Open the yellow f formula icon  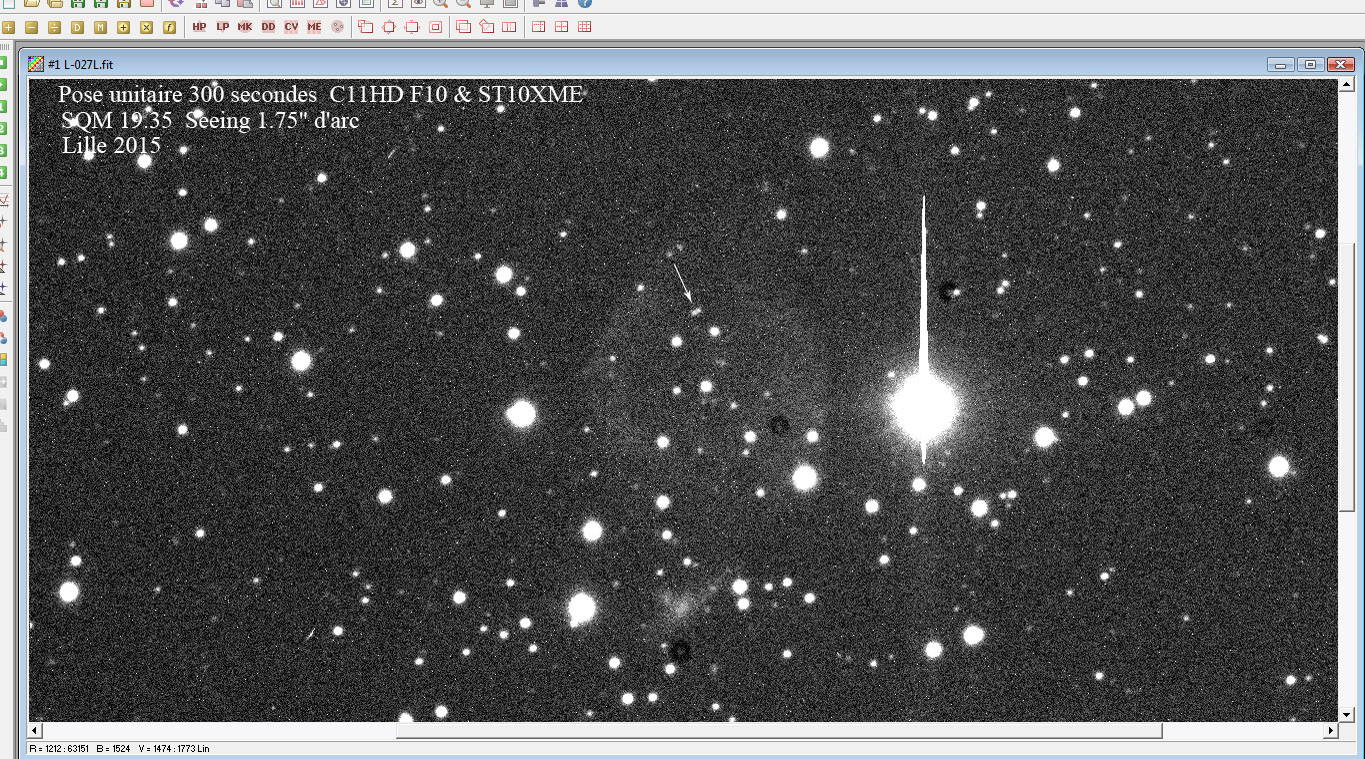pyautogui.click(x=170, y=27)
